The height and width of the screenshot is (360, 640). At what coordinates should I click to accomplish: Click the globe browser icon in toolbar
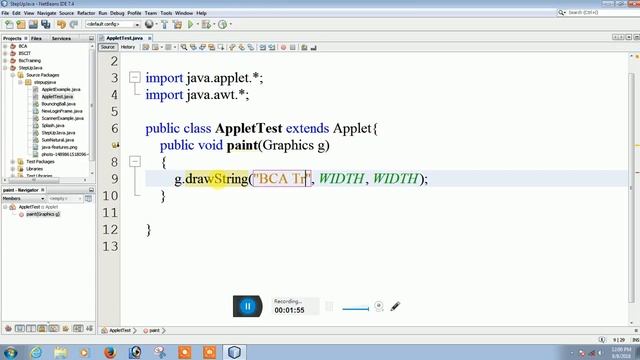click(149, 24)
